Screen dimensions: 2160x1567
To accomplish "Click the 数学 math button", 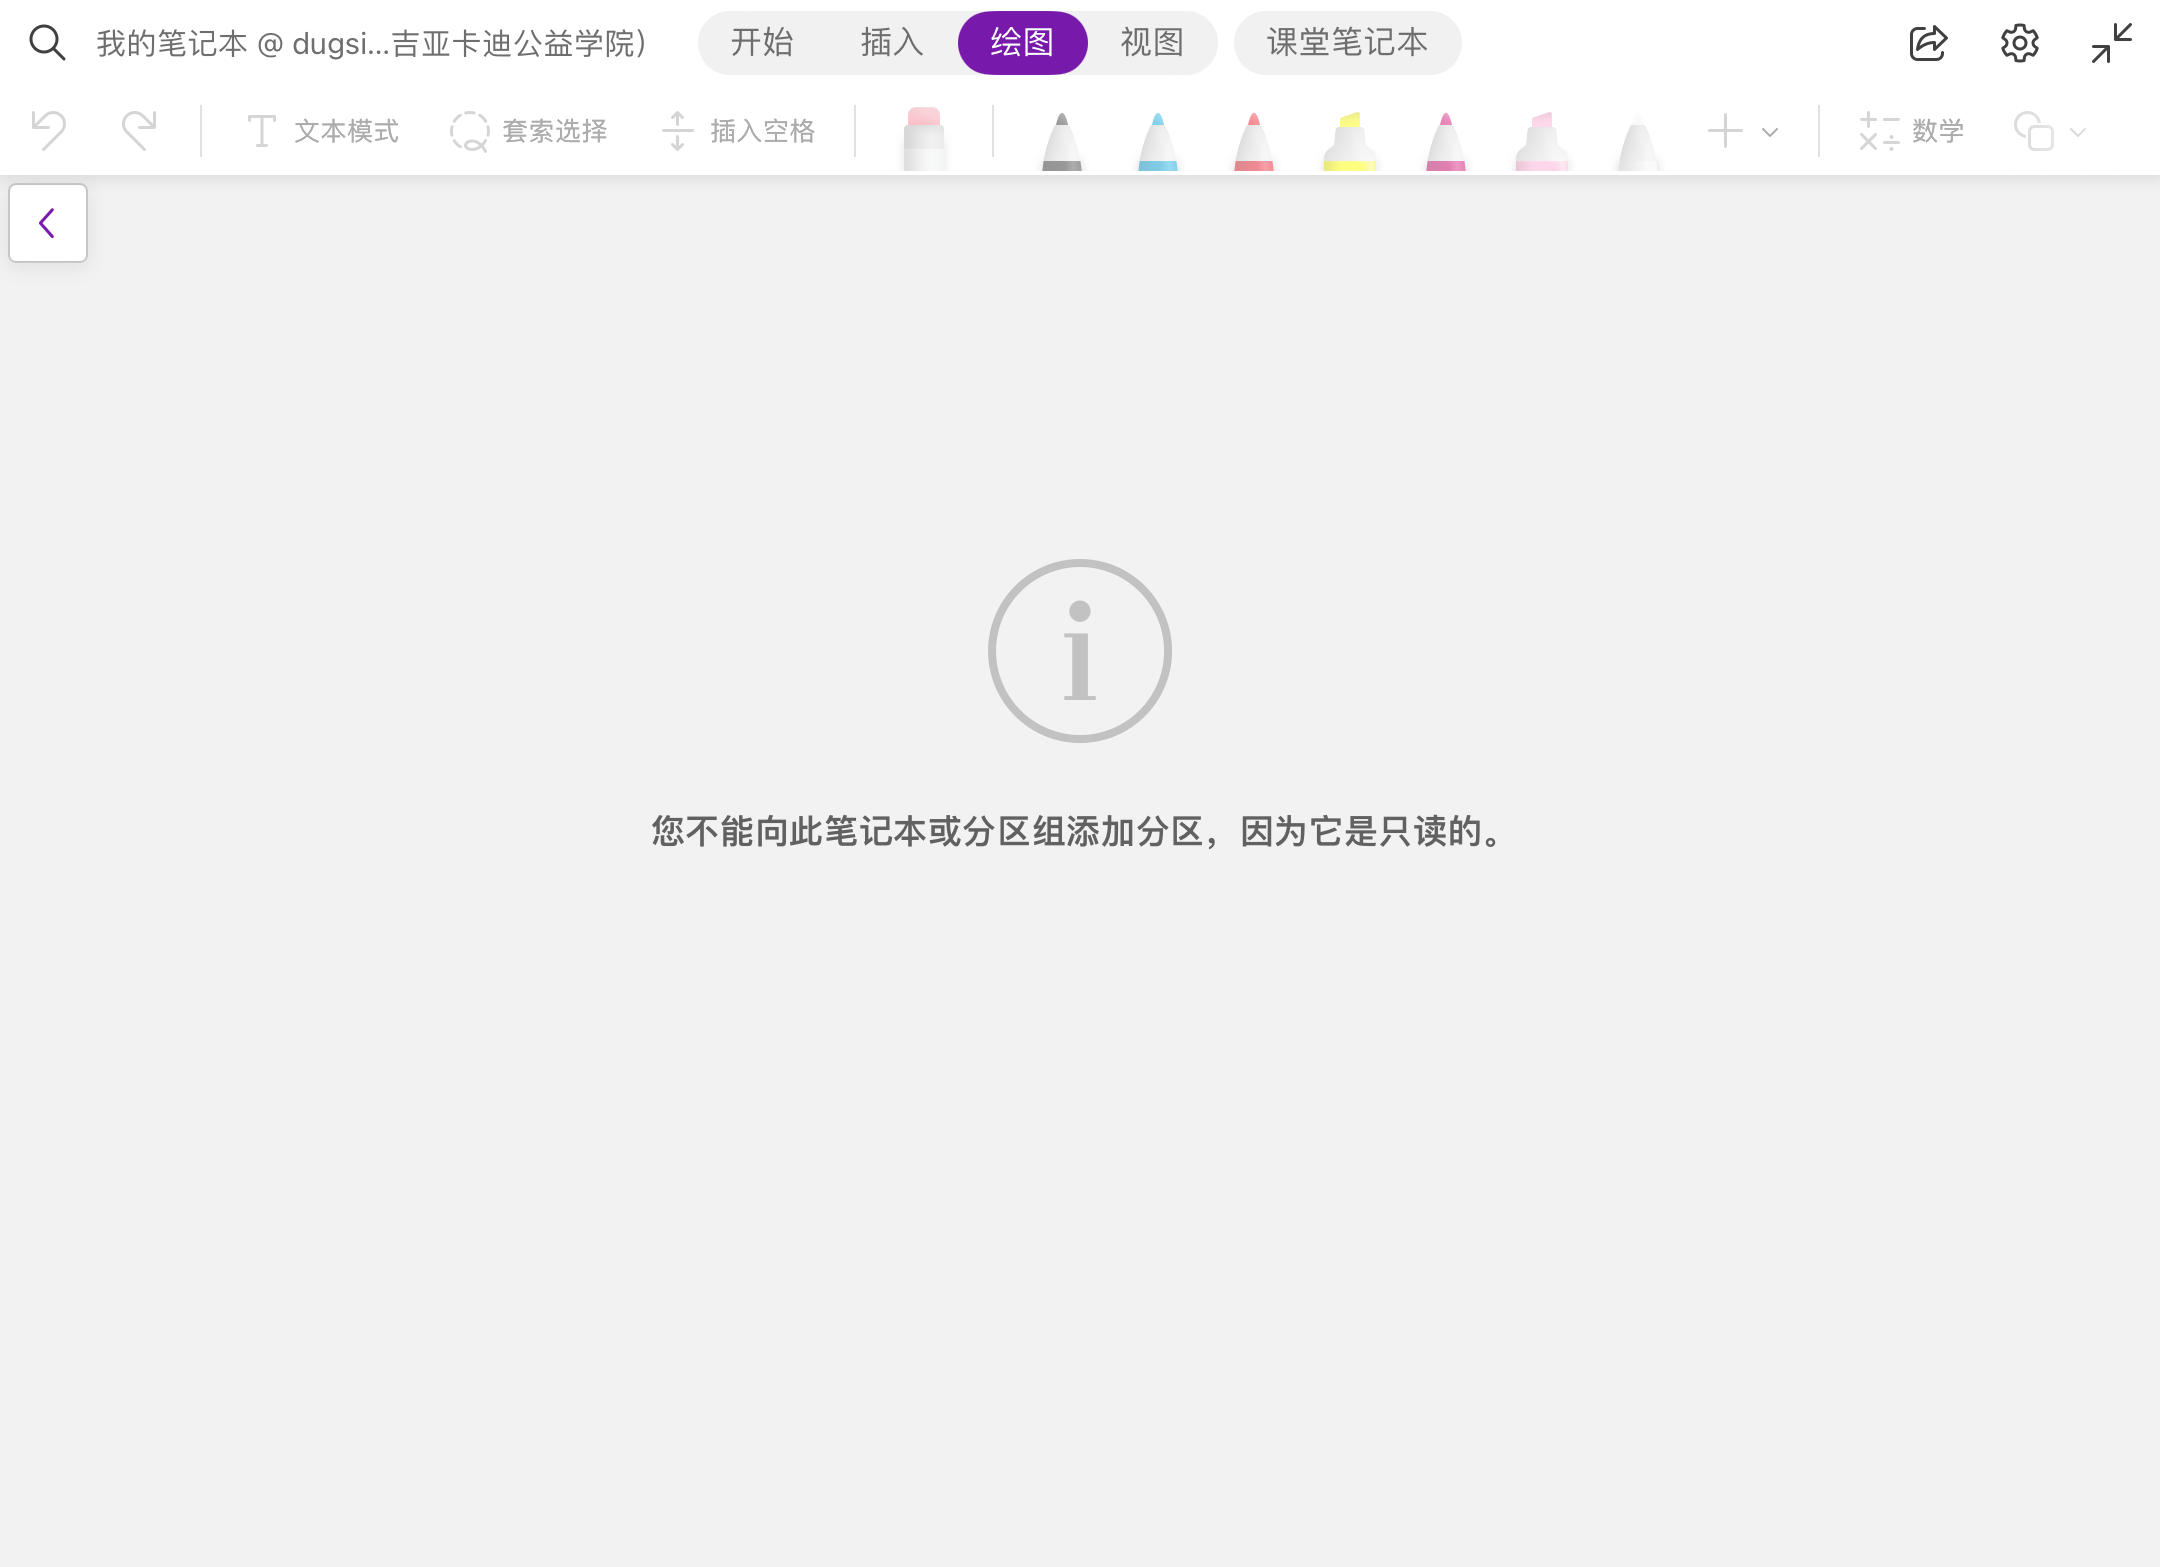I will 1911,131.
